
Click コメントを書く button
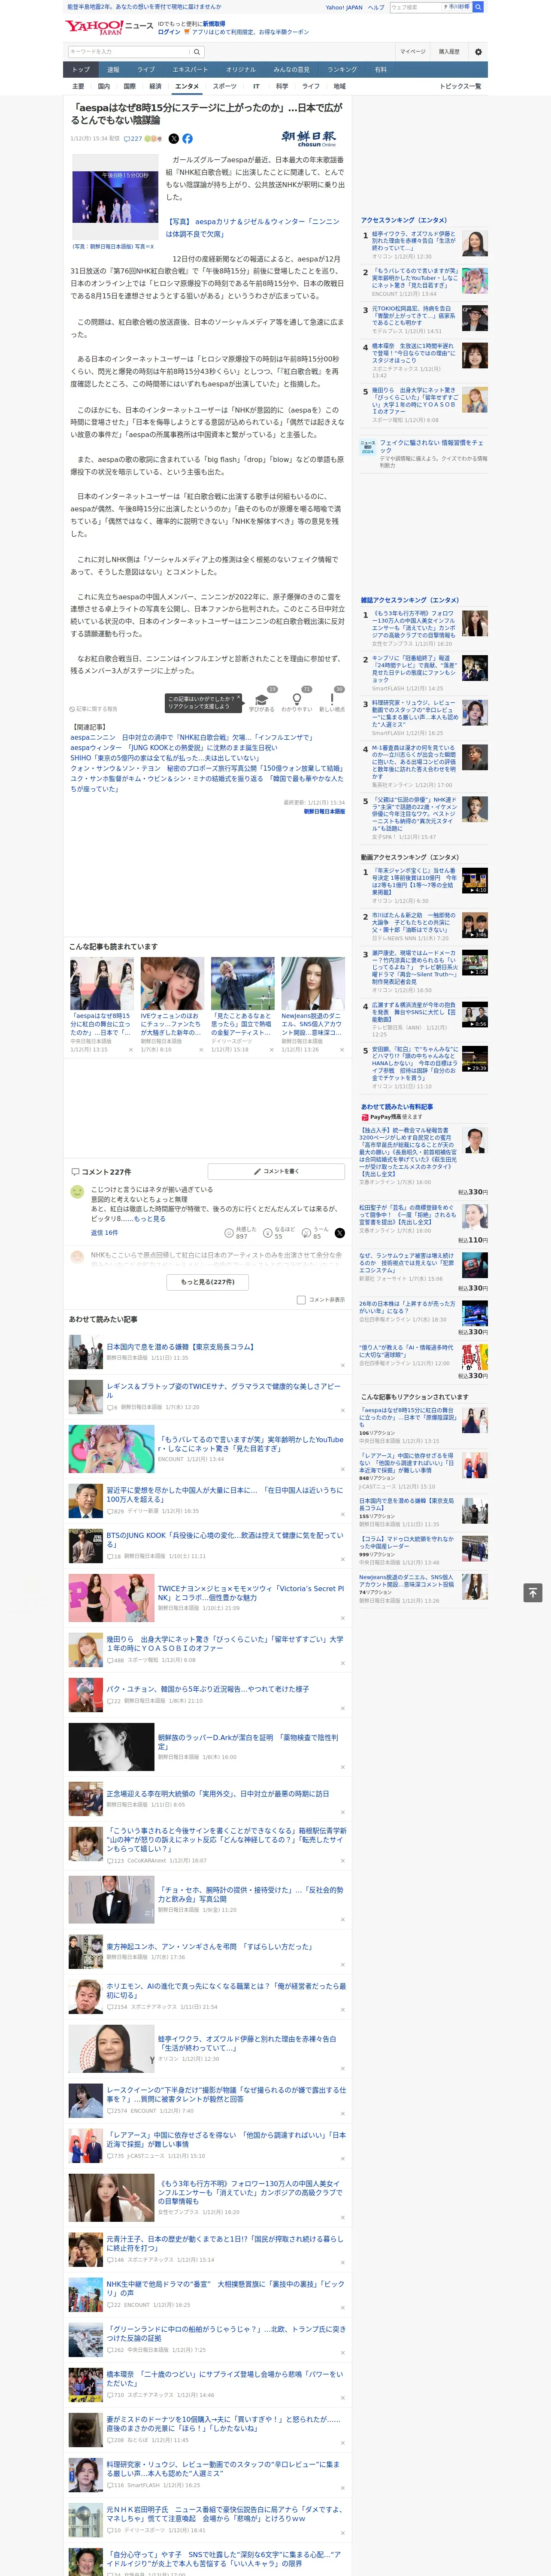[x=276, y=1170]
